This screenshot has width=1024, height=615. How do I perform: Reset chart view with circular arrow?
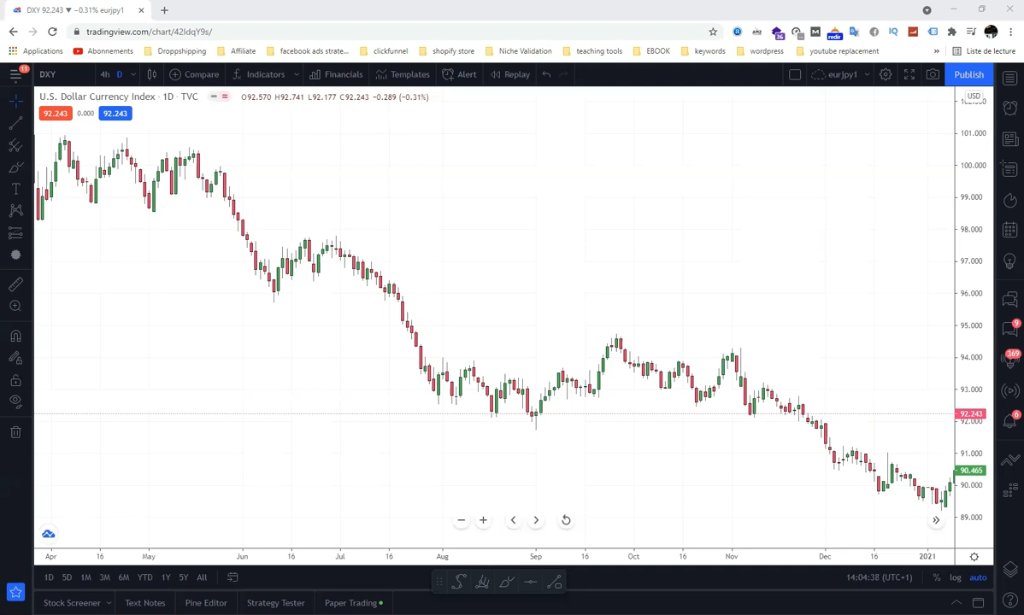click(566, 520)
